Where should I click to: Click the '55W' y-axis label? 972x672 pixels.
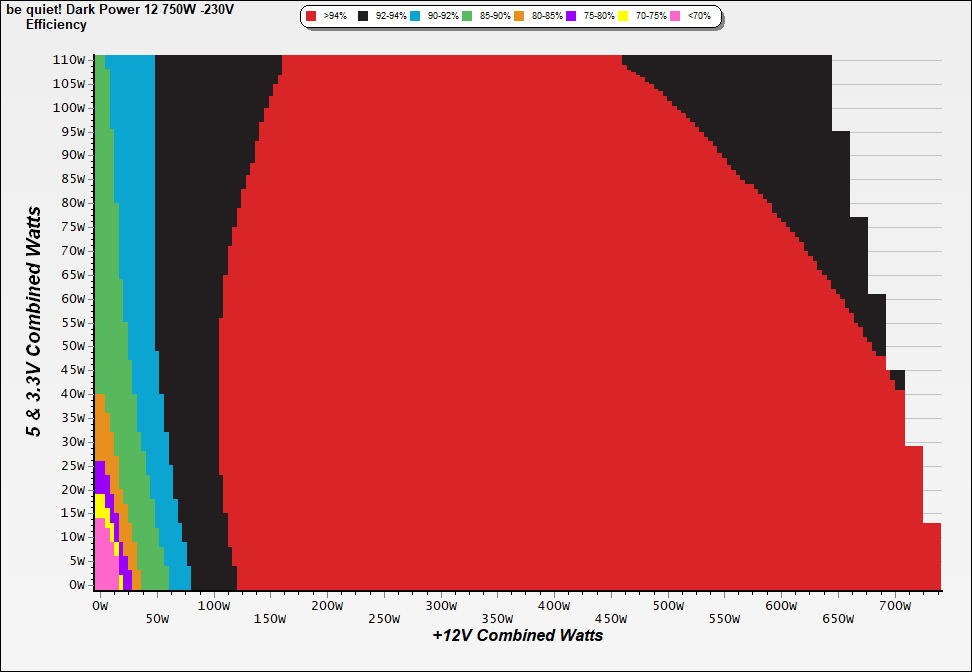pos(73,322)
